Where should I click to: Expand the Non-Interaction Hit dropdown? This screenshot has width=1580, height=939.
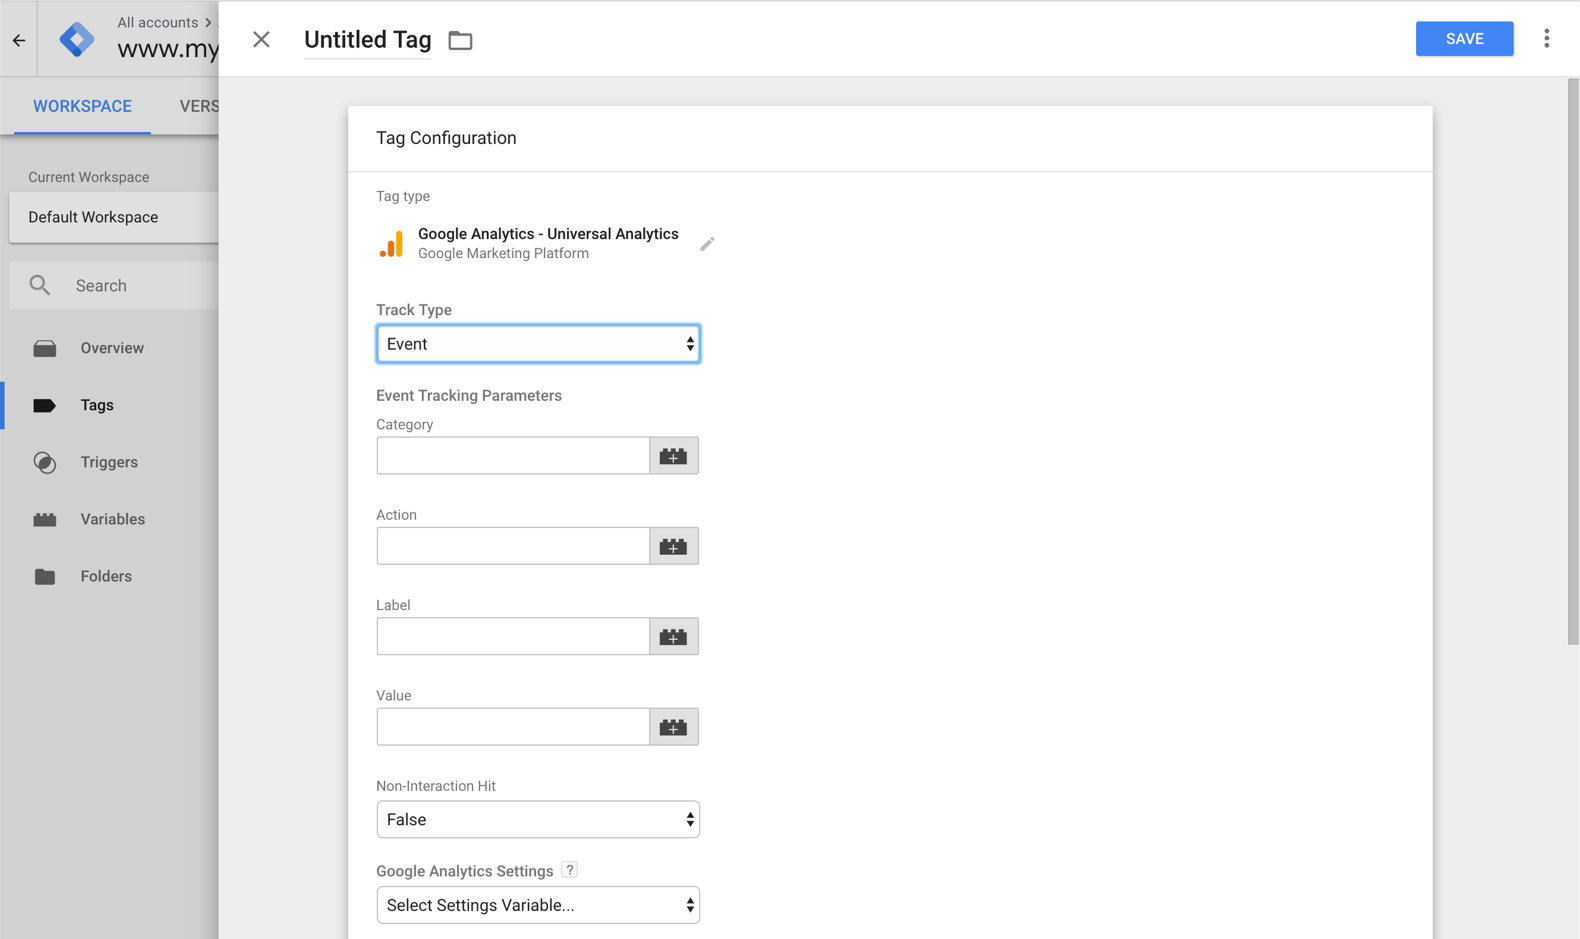click(538, 820)
